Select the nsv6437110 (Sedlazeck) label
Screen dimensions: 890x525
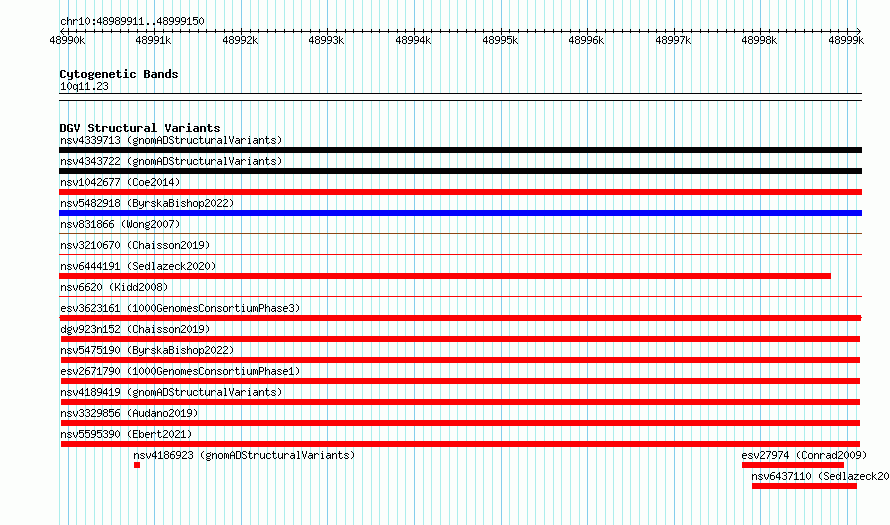tap(820, 476)
